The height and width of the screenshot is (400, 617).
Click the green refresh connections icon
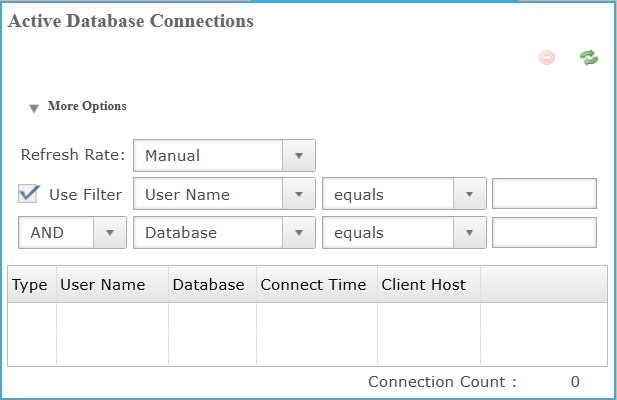tap(589, 58)
